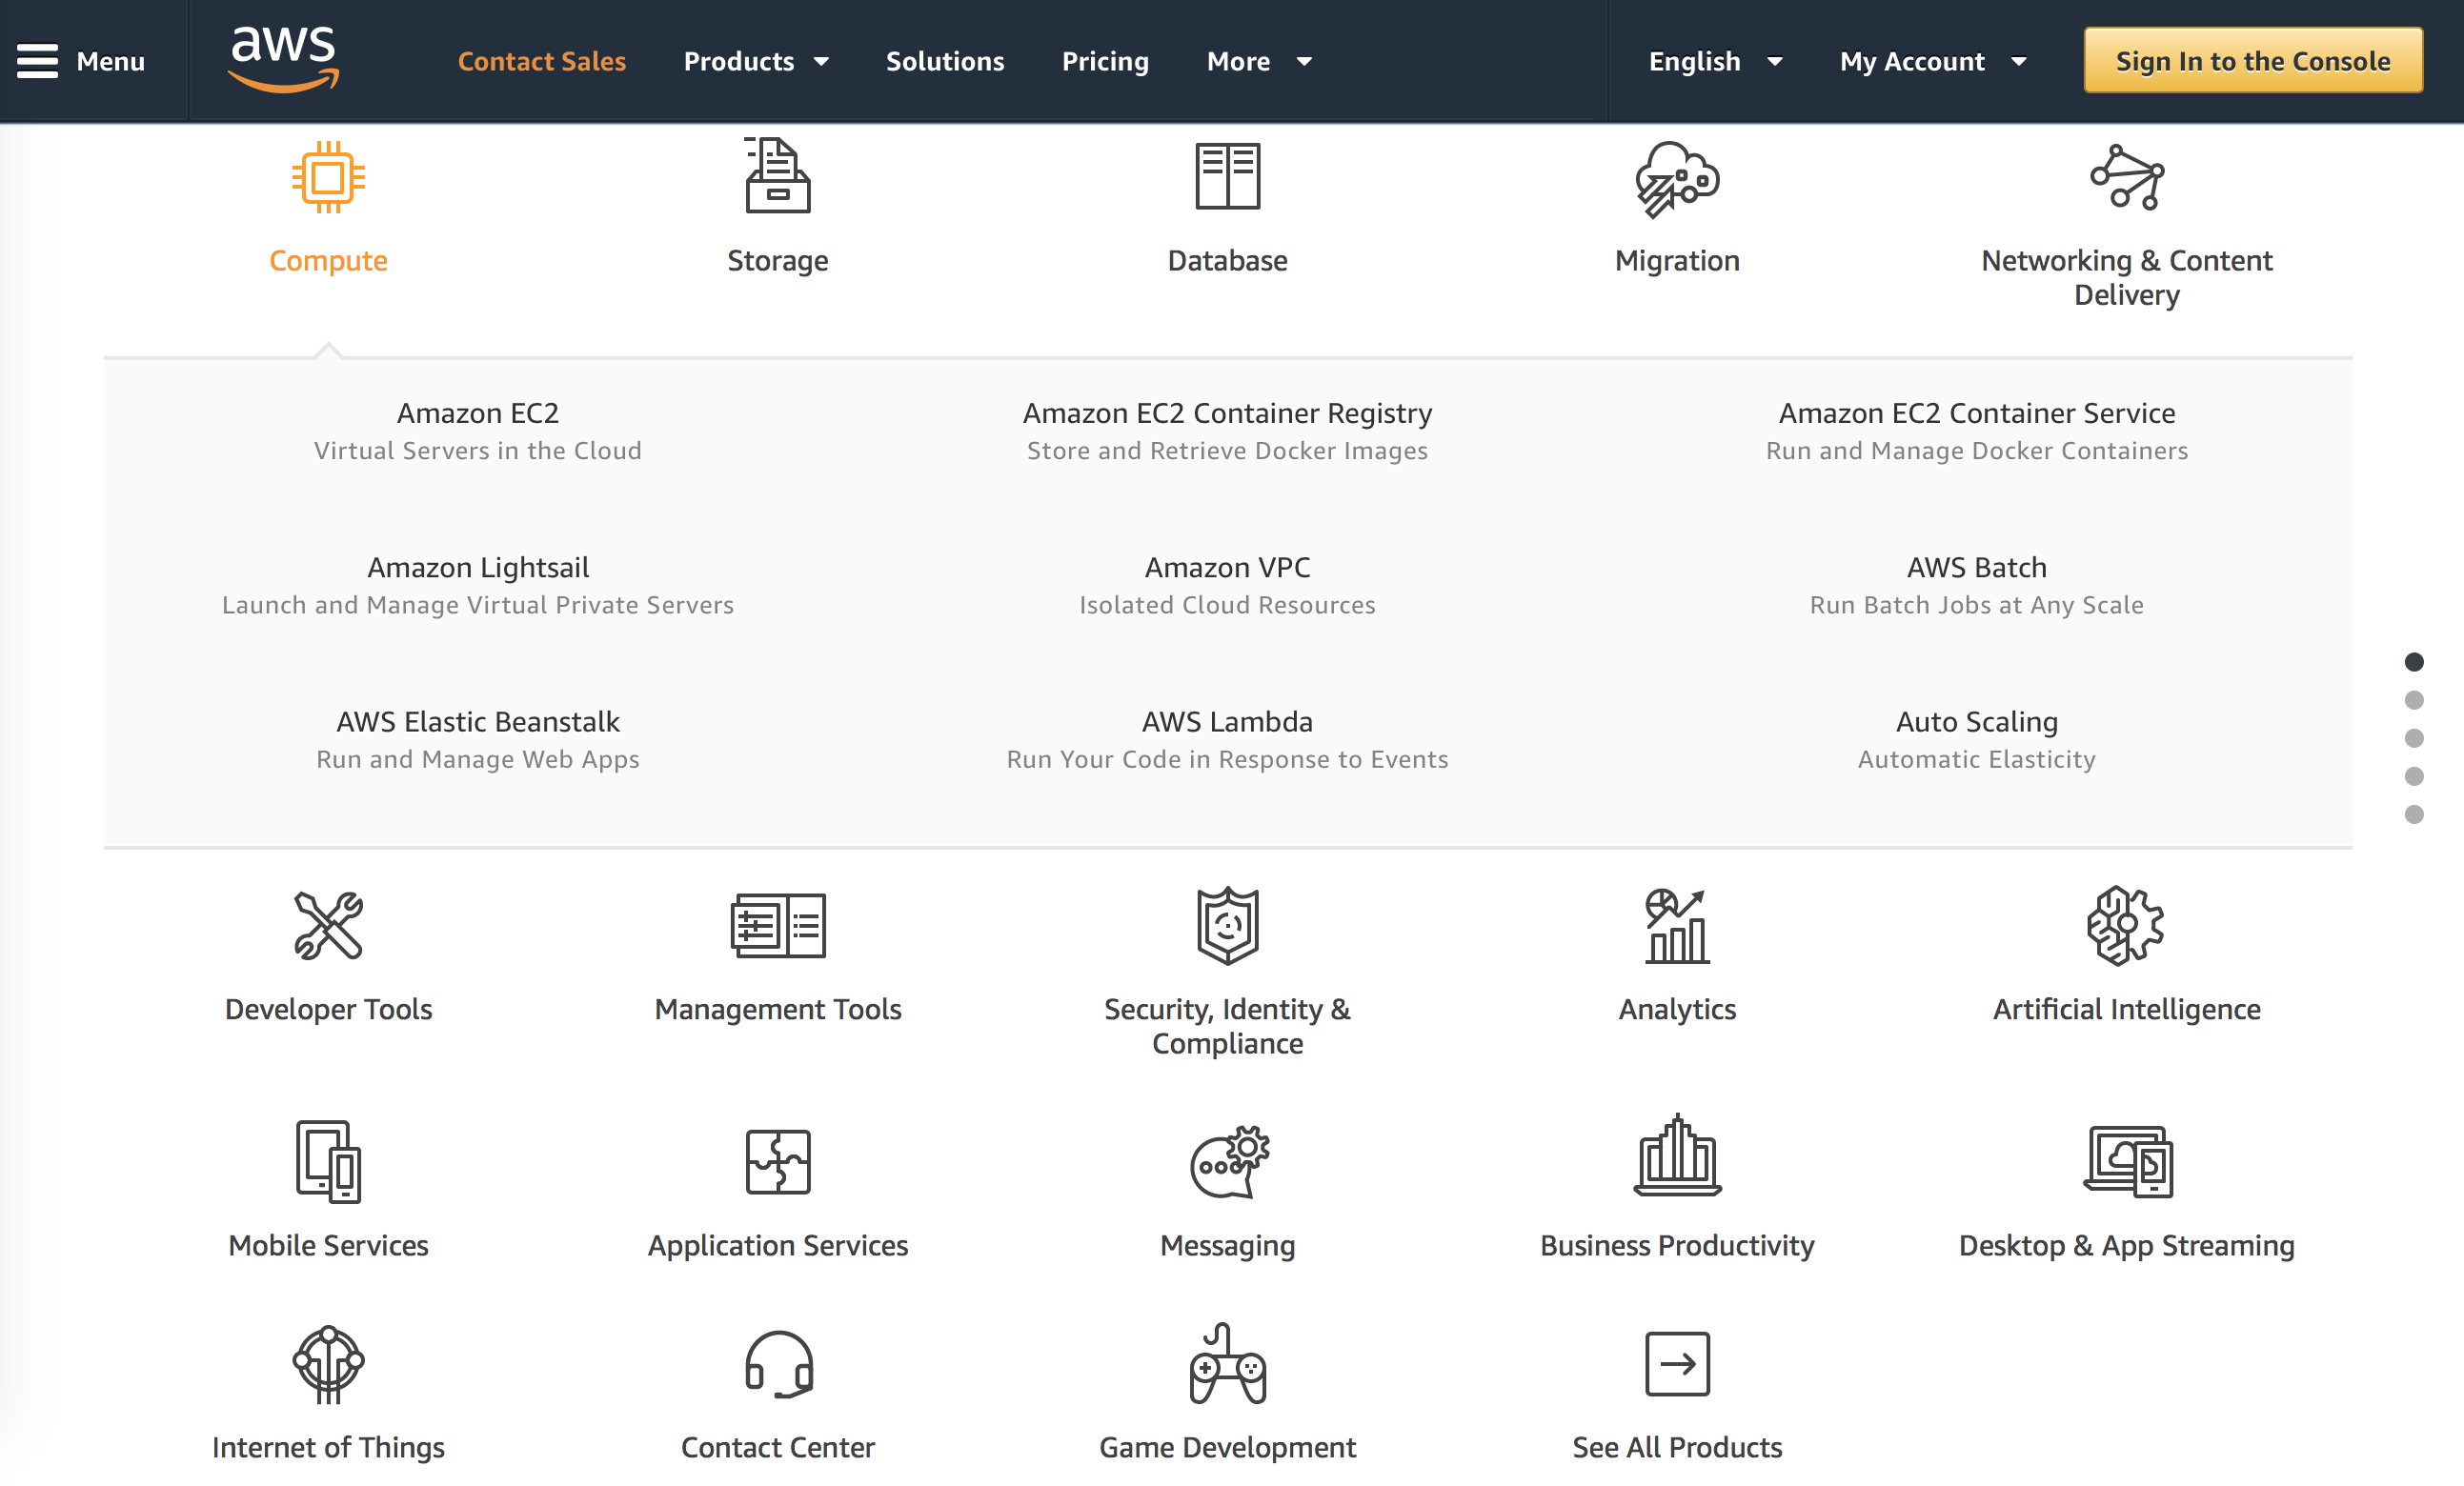Open Networking & Content Delivery category
The width and height of the screenshot is (2464, 1486).
click(2126, 180)
